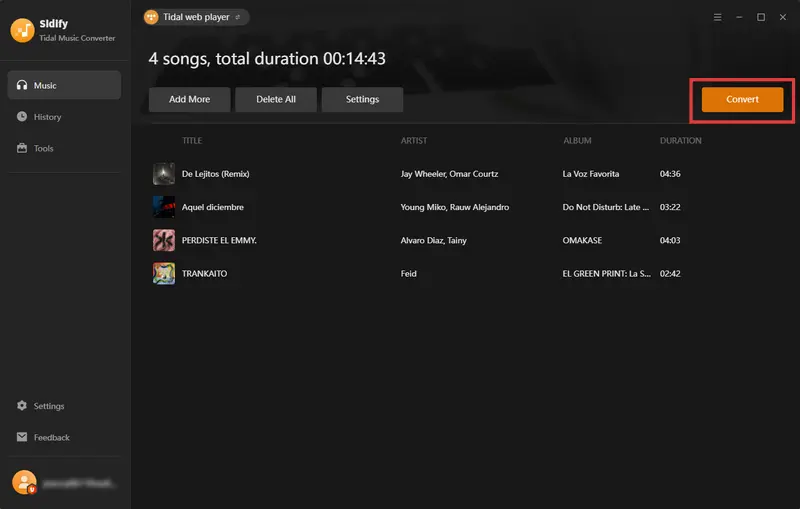The width and height of the screenshot is (800, 509).
Task: Click the De Lejitos (Remix) album cover
Action: pos(164,174)
